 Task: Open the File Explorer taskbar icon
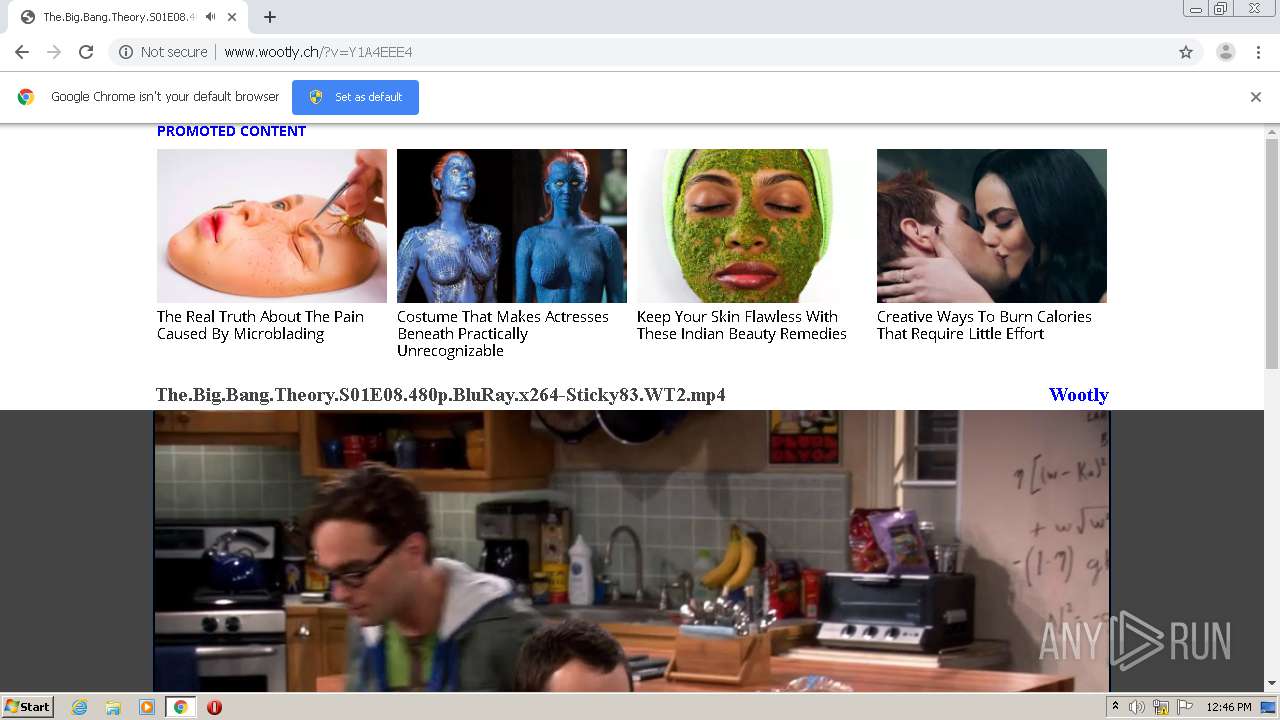(113, 707)
